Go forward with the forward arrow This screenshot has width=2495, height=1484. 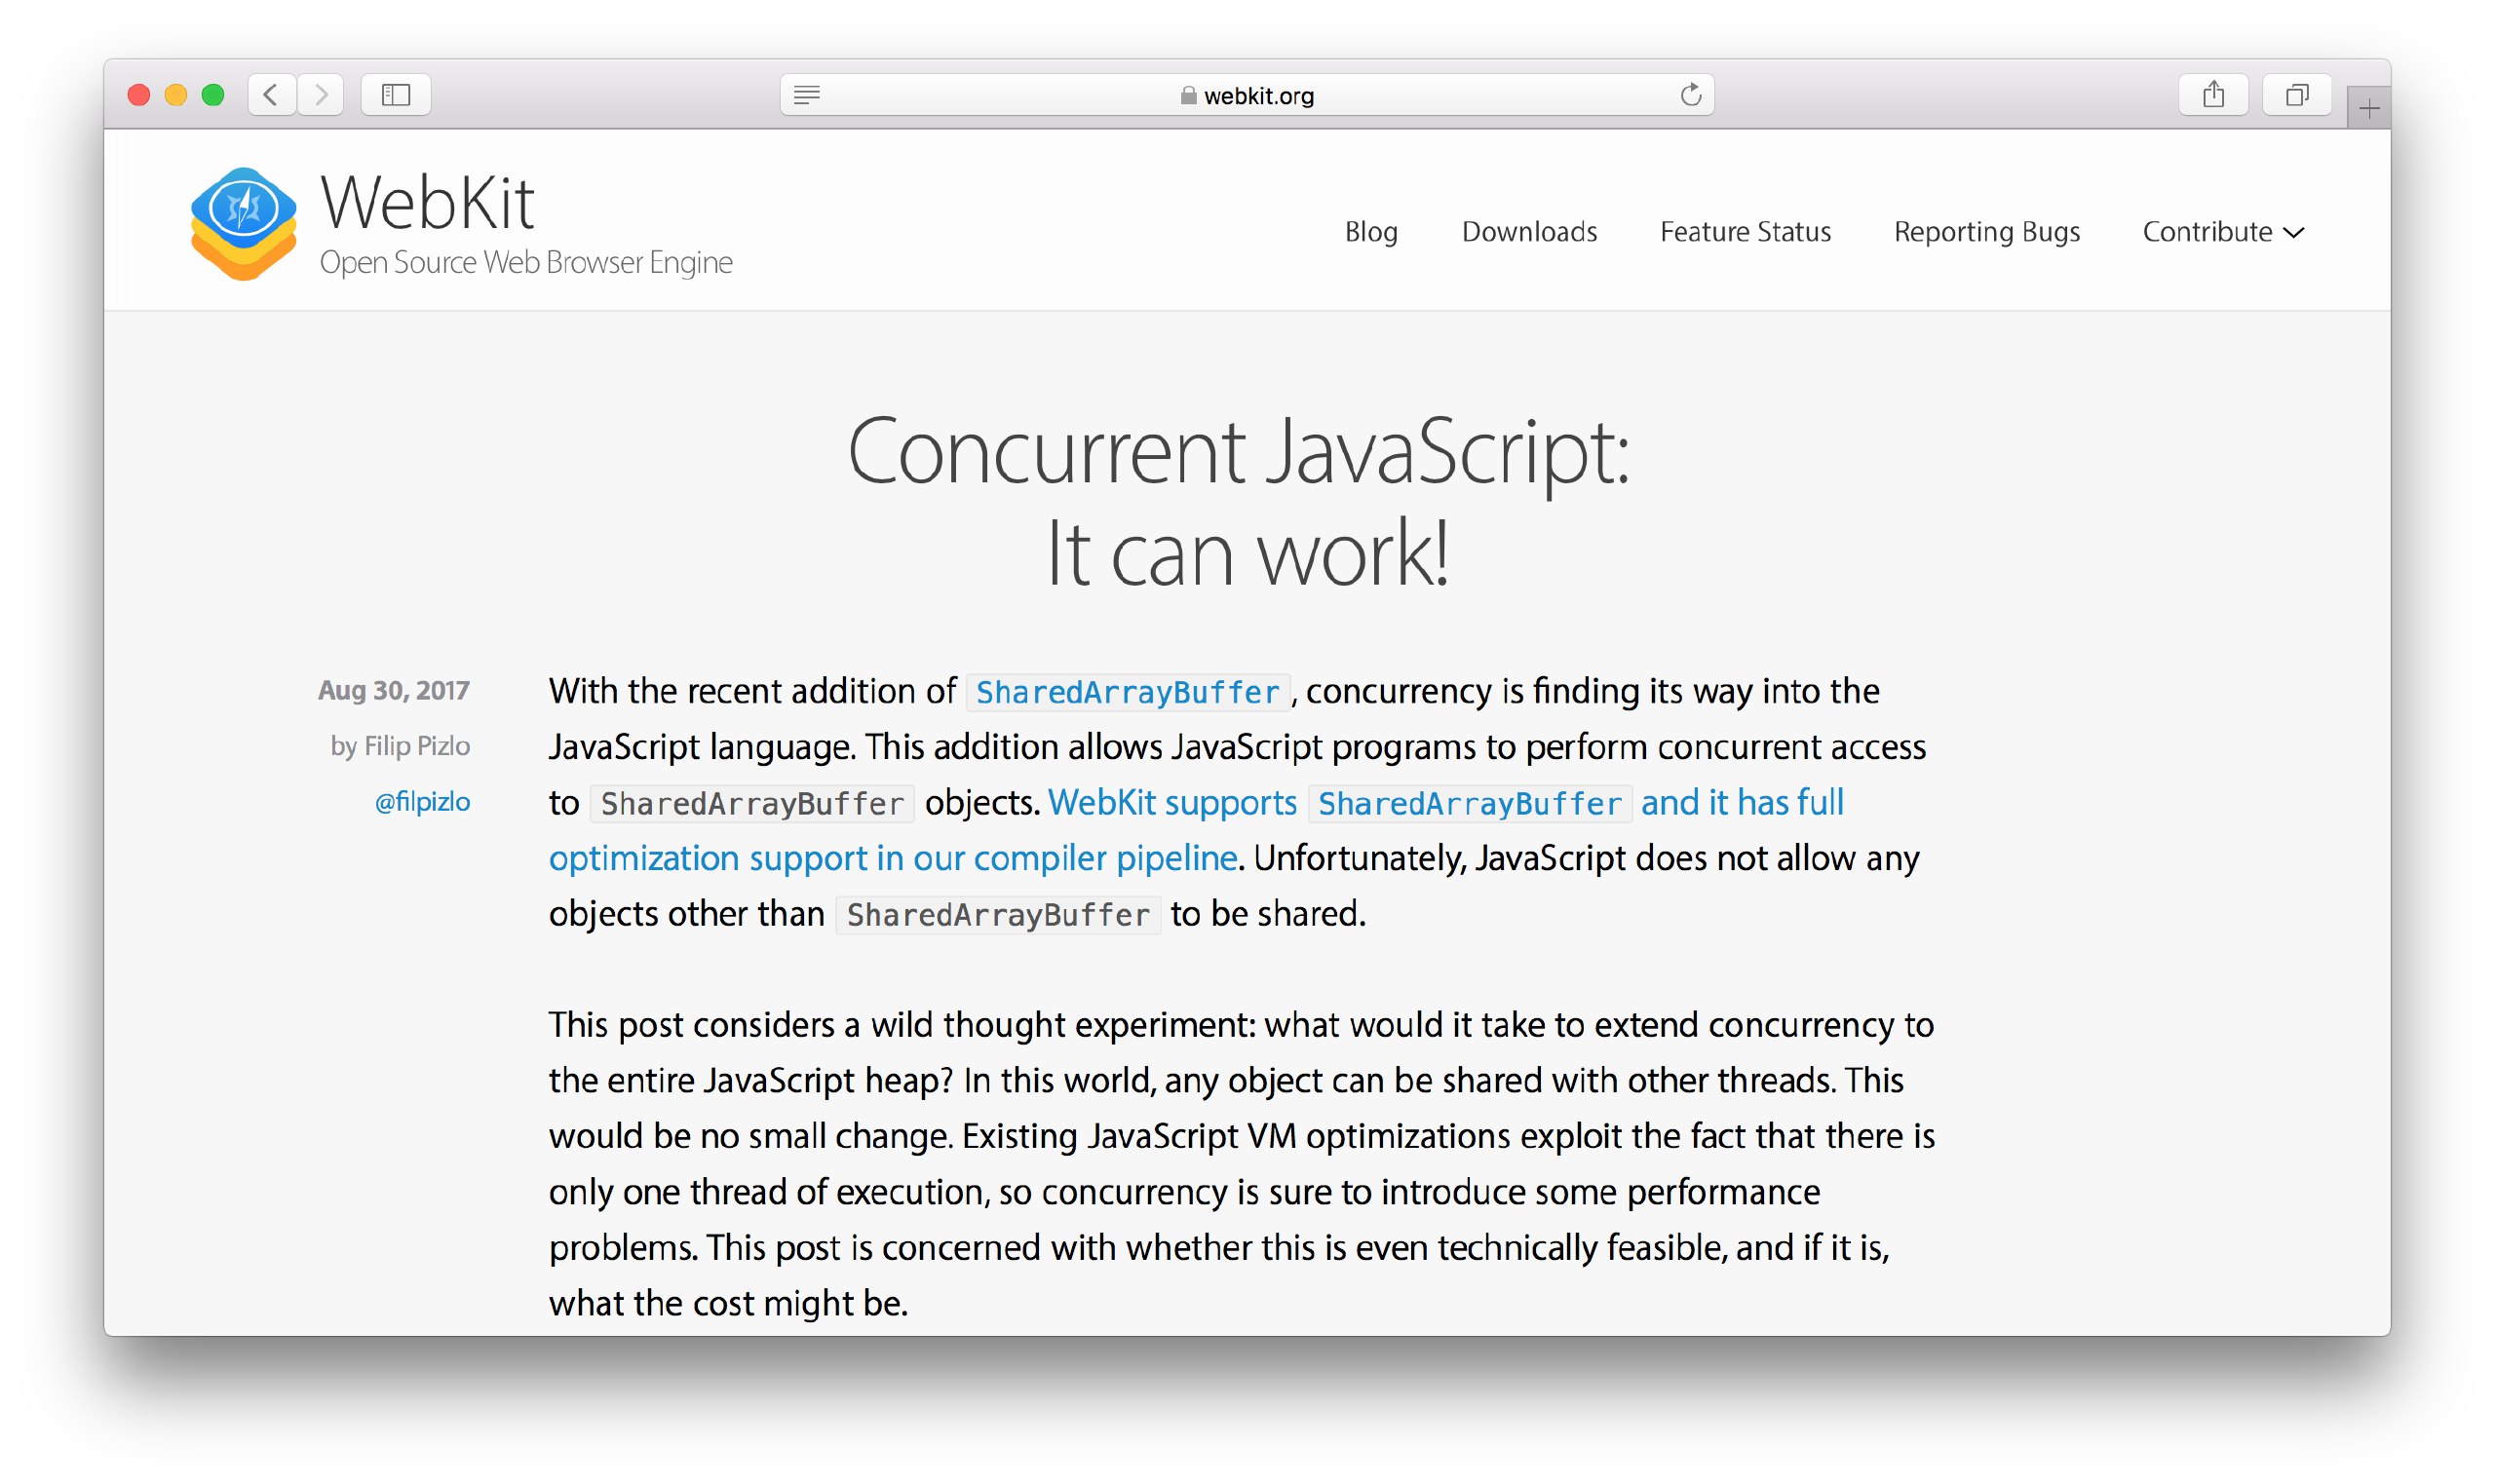(x=321, y=95)
